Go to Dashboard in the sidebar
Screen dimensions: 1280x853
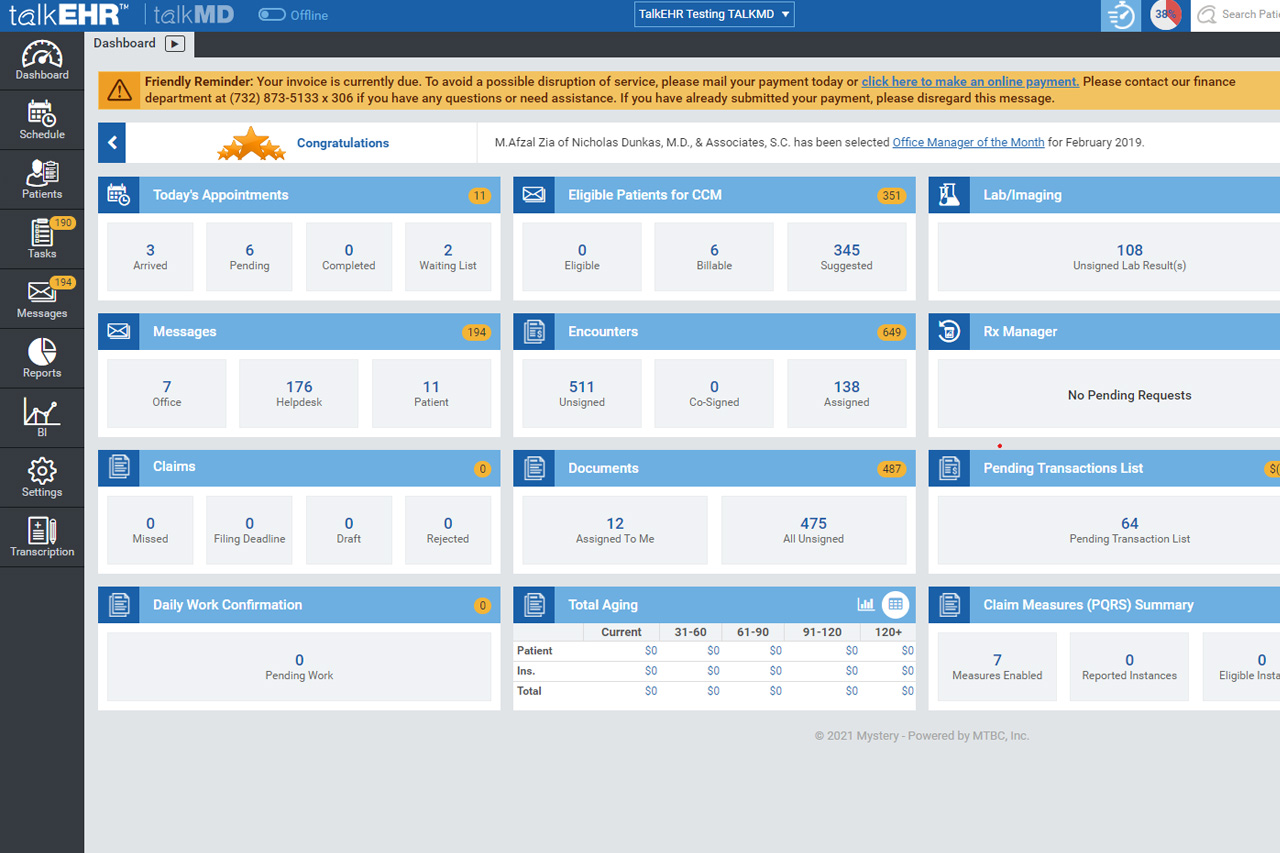click(x=42, y=60)
